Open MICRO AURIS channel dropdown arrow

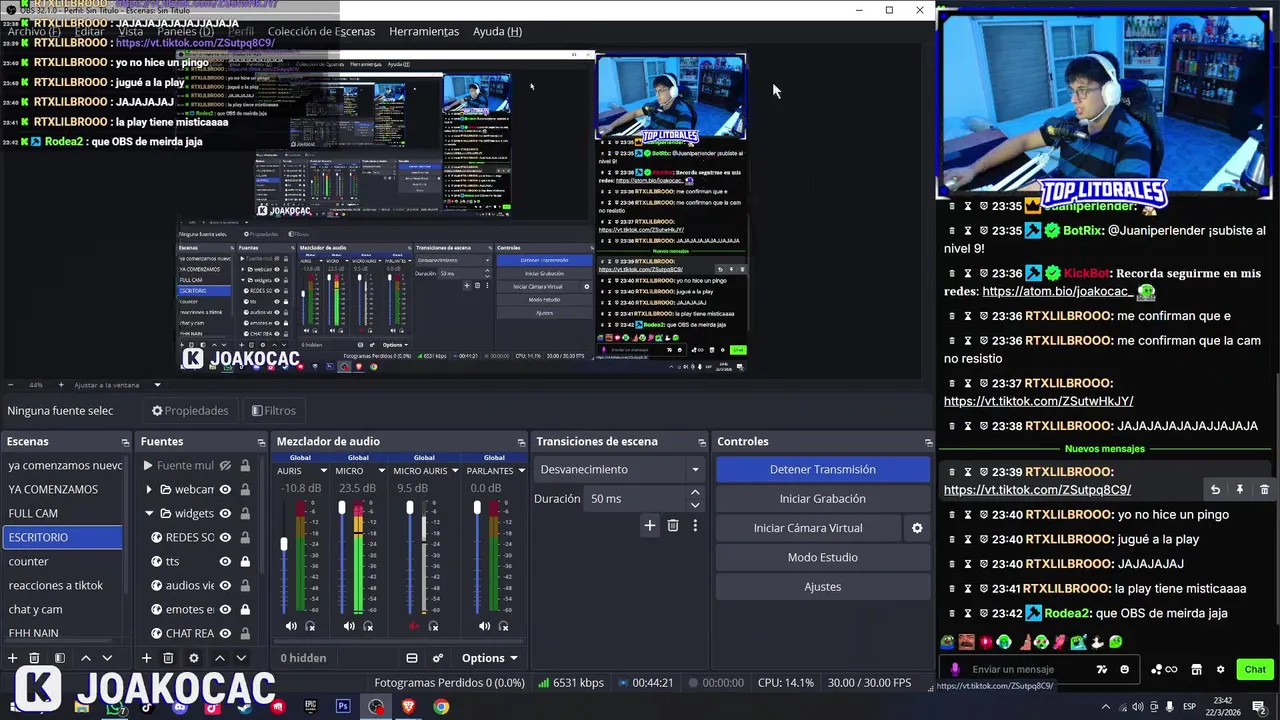click(455, 471)
